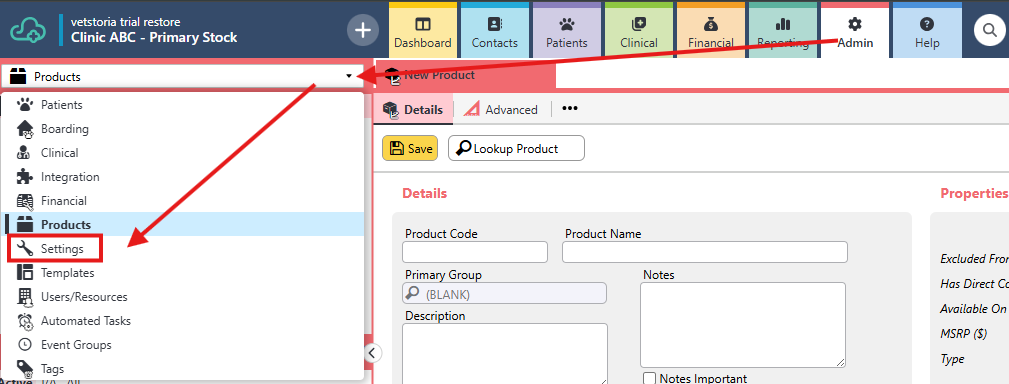This screenshot has width=1009, height=384.
Task: Open the Reporting tab
Action: 782,30
